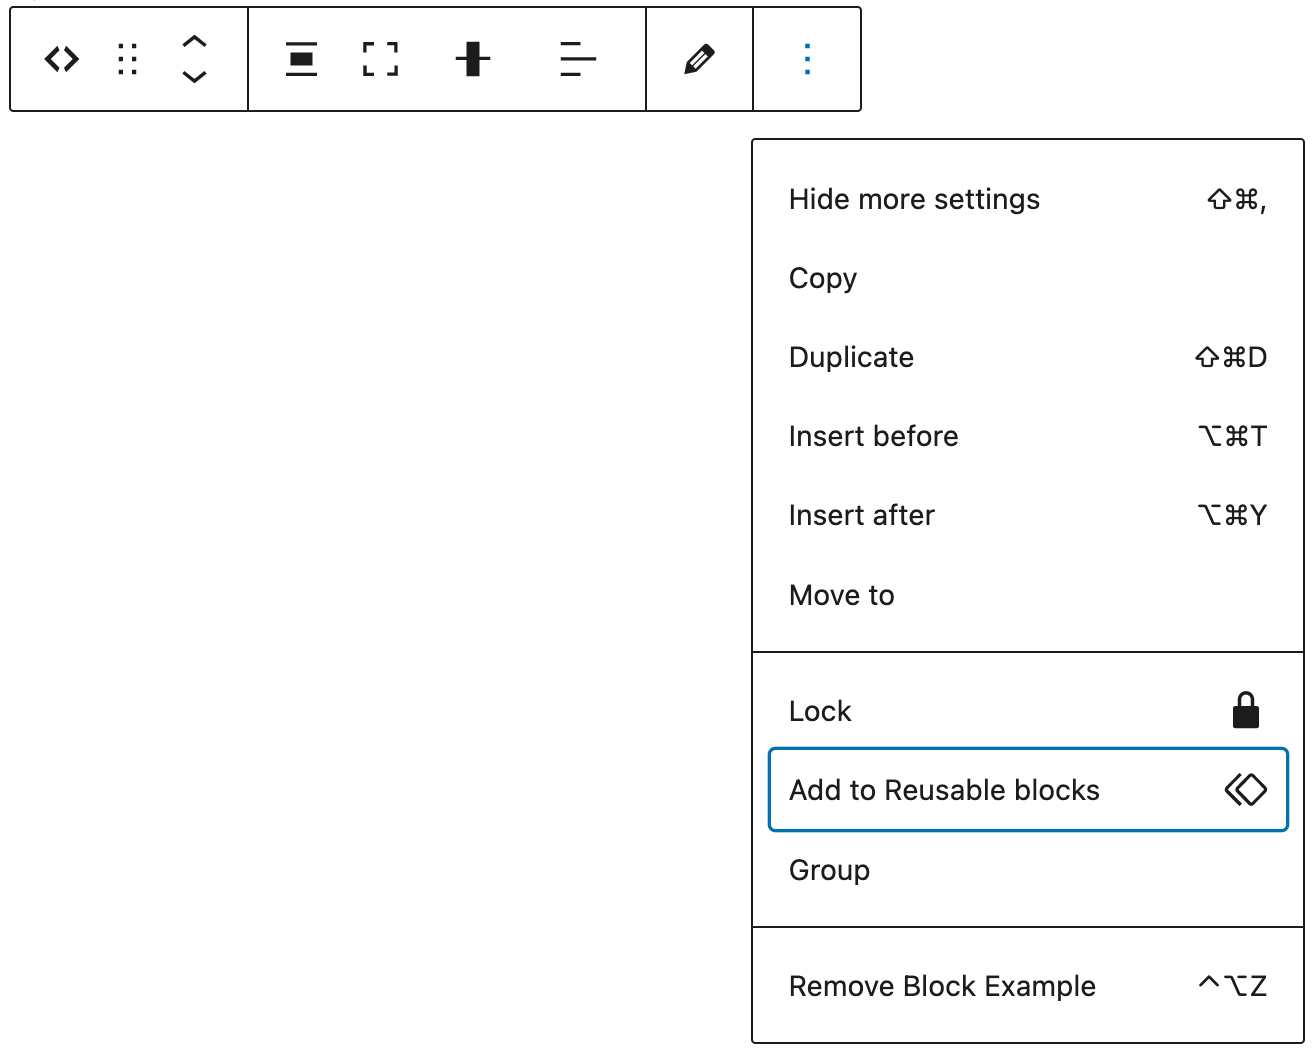Move block up with the up chevron
The width and height of the screenshot is (1316, 1052).
194,42
